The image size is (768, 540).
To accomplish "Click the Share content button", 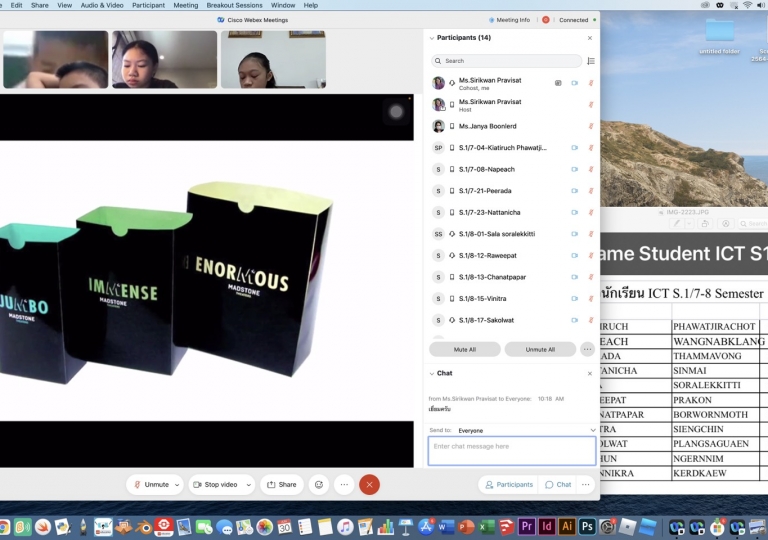I will [282, 485].
